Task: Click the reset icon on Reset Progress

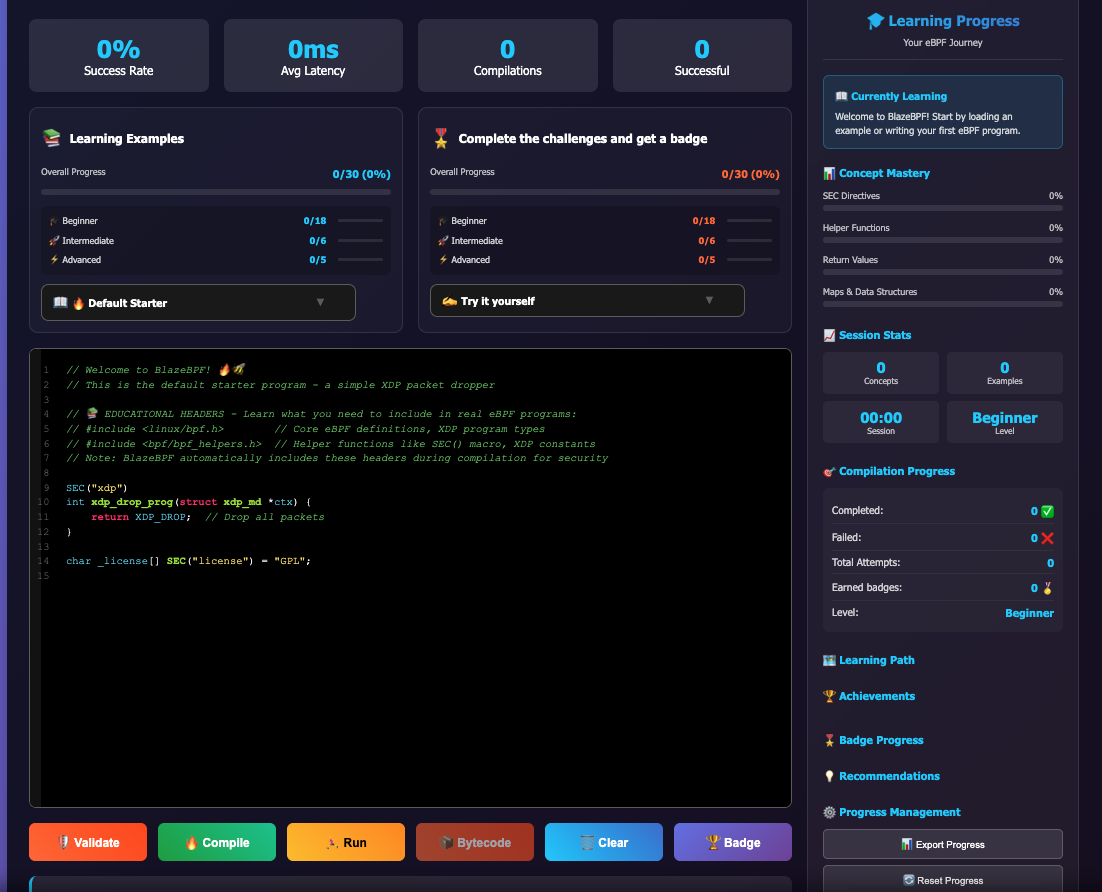Action: click(909, 880)
